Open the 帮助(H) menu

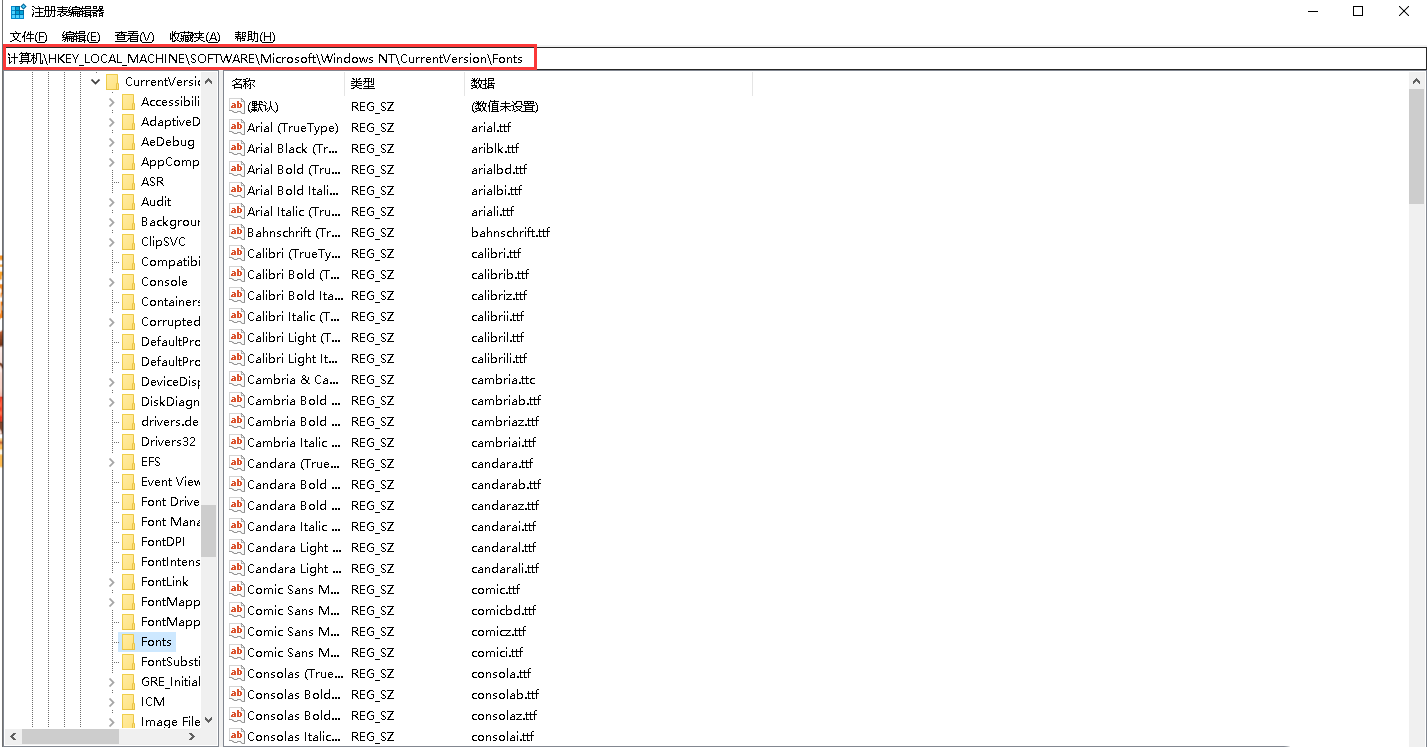tap(254, 37)
